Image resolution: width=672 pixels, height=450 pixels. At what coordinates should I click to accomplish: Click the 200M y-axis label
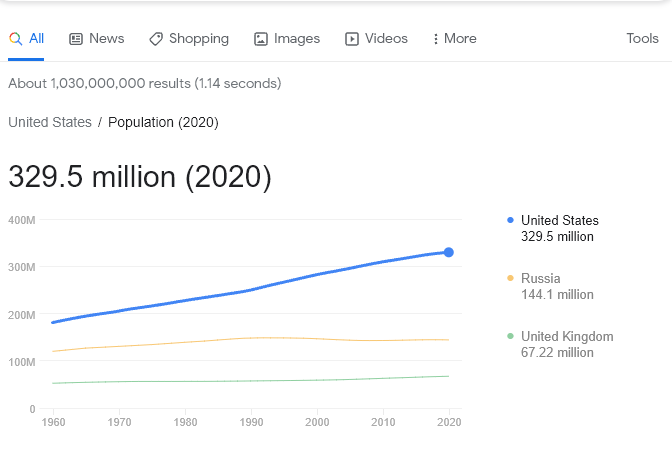click(21, 315)
